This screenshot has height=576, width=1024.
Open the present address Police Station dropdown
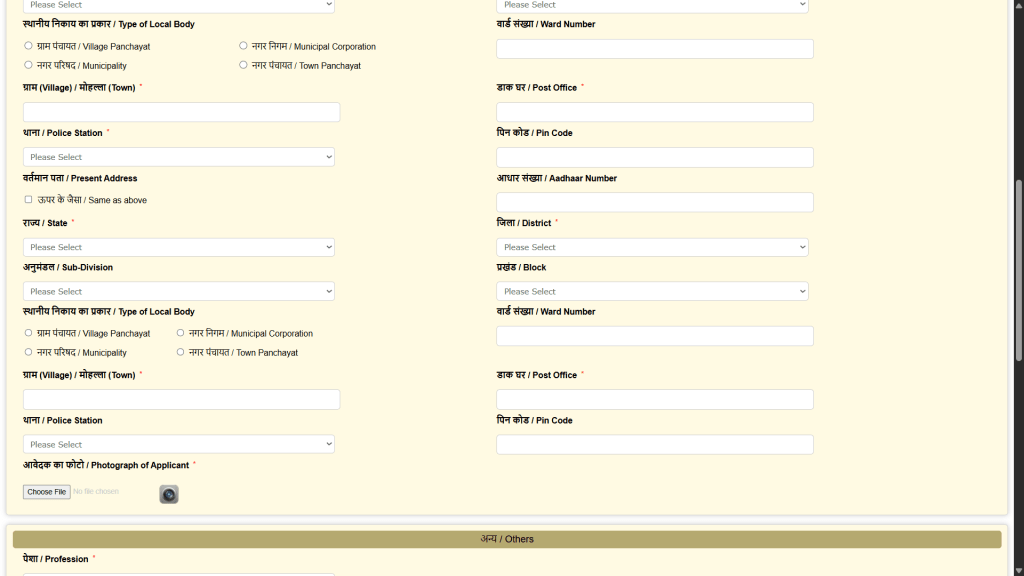(x=179, y=444)
